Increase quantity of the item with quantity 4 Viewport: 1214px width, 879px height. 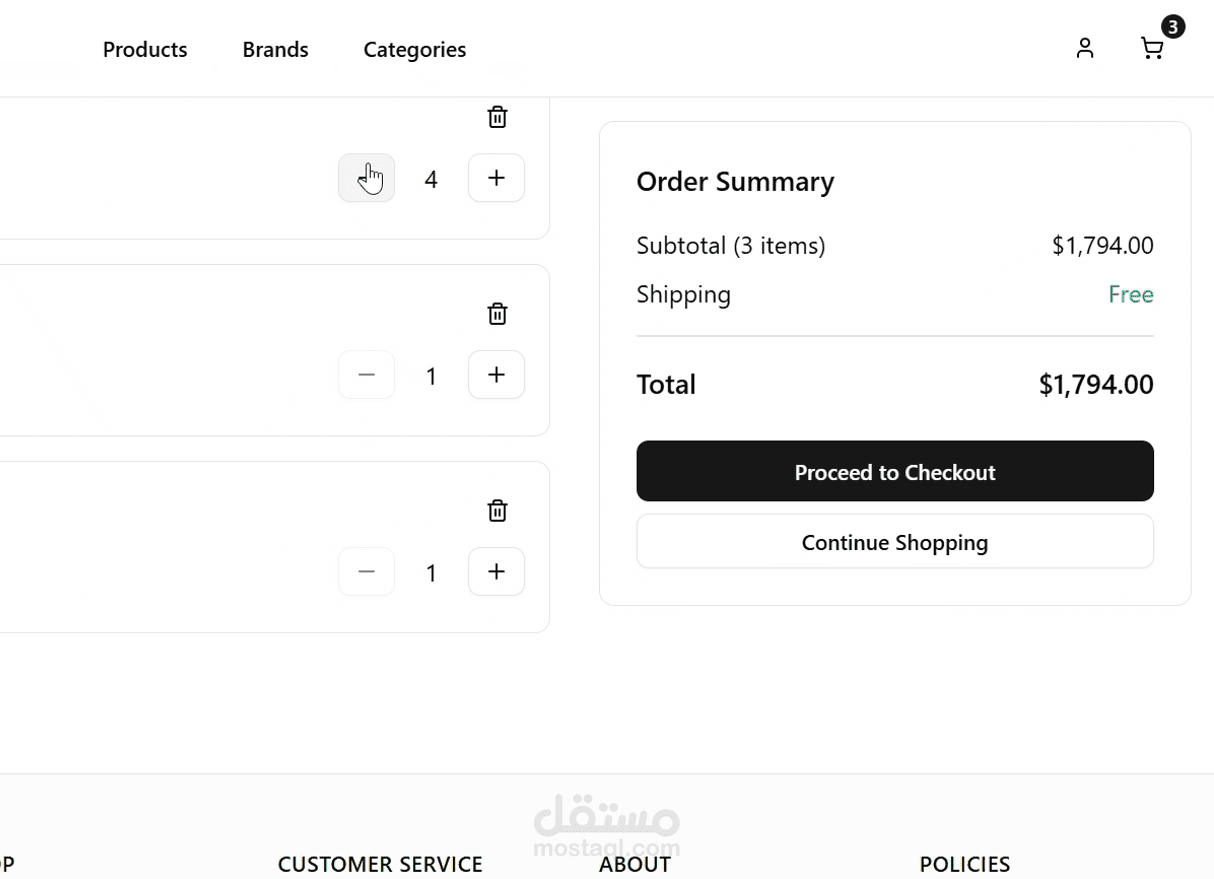coord(496,178)
